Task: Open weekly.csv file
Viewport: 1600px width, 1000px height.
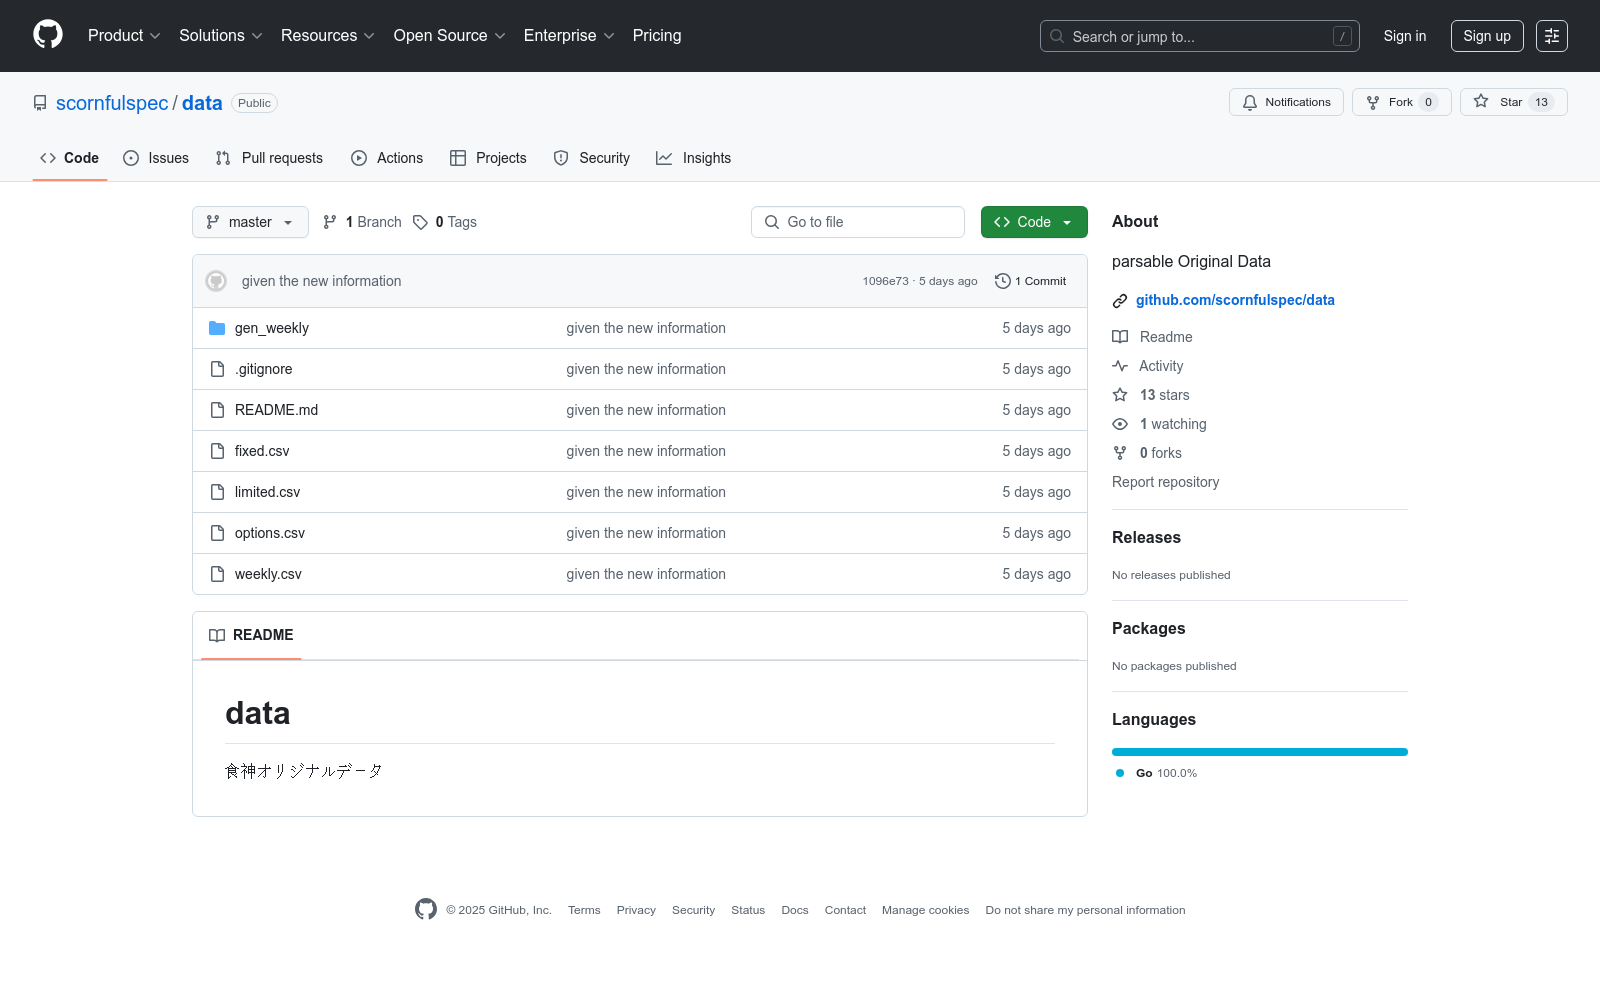Action: 268,574
